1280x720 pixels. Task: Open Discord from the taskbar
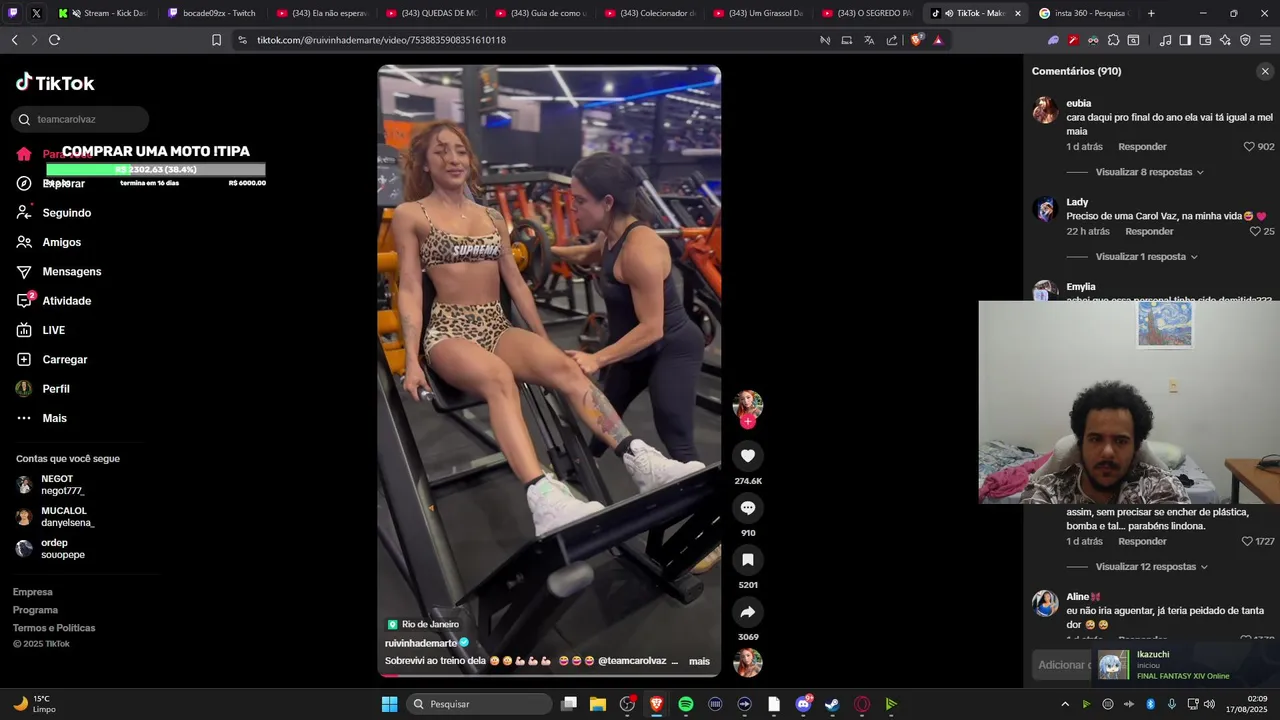[803, 704]
